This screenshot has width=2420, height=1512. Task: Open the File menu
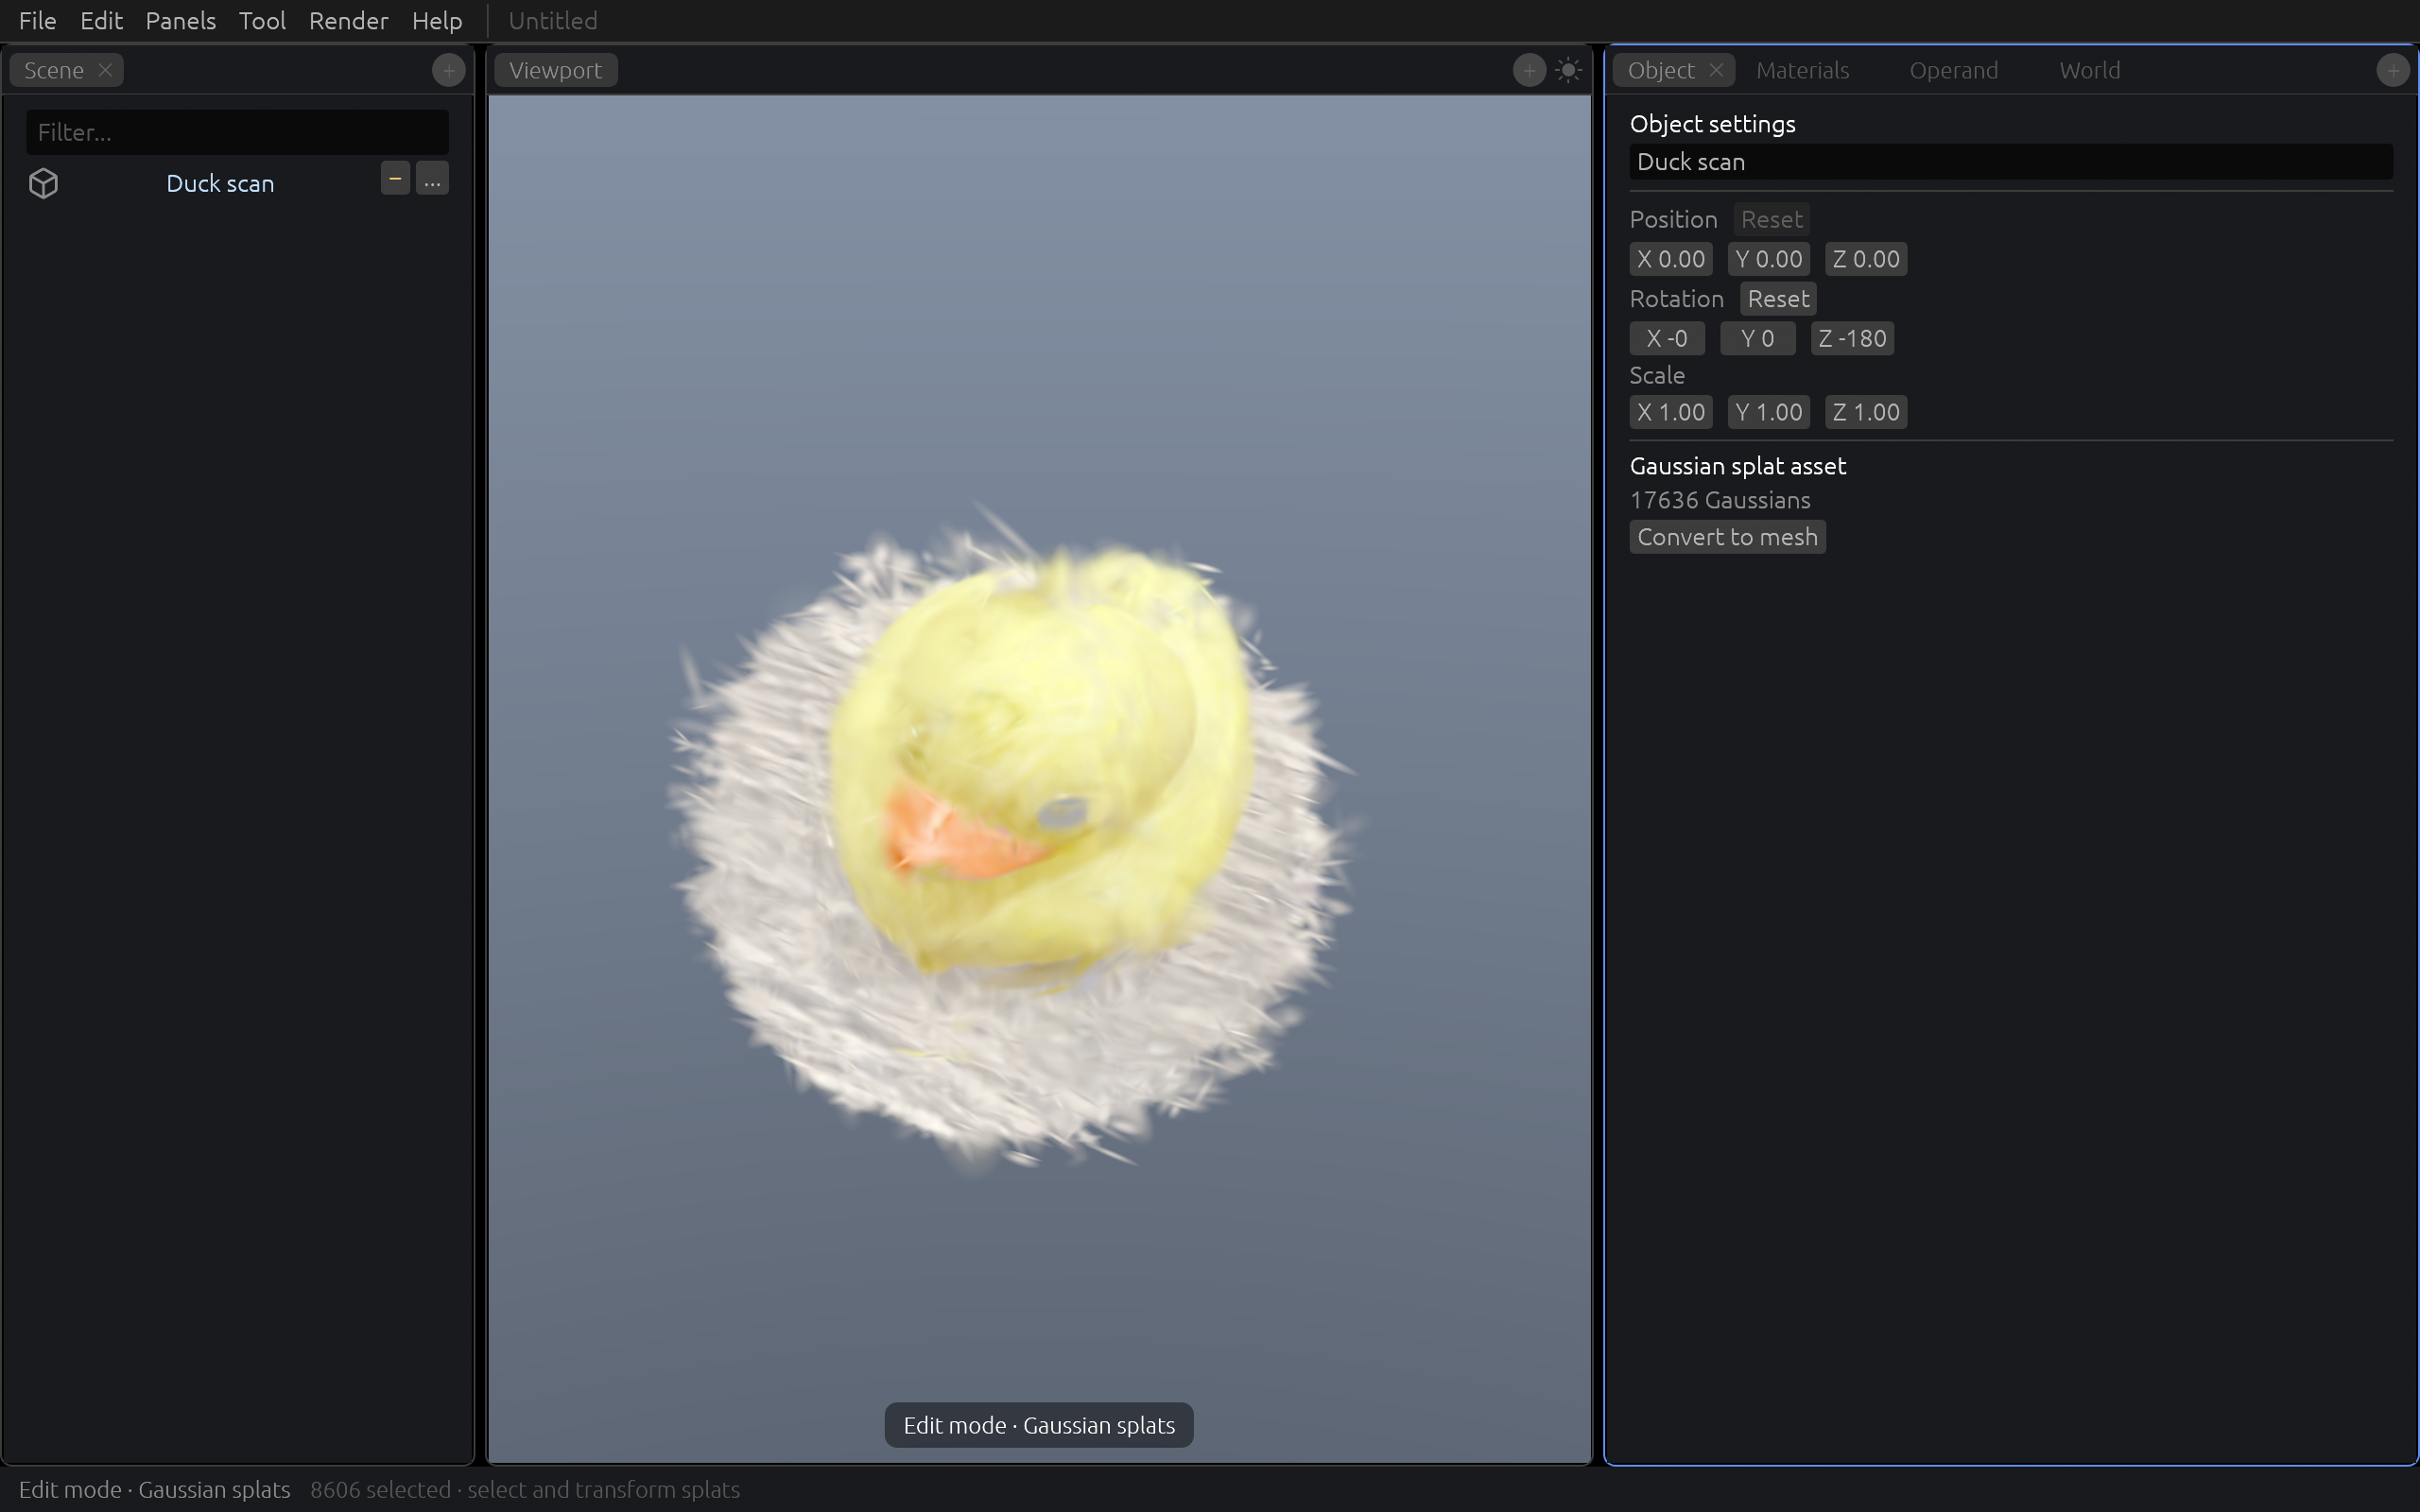click(38, 21)
